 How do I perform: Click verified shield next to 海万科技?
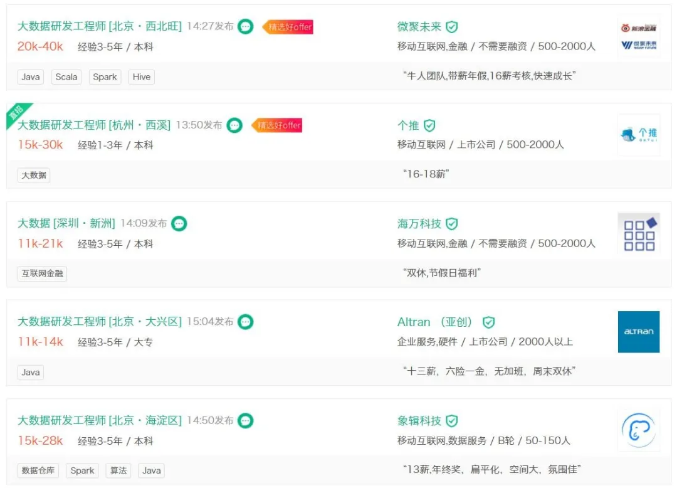pyautogui.click(x=452, y=224)
